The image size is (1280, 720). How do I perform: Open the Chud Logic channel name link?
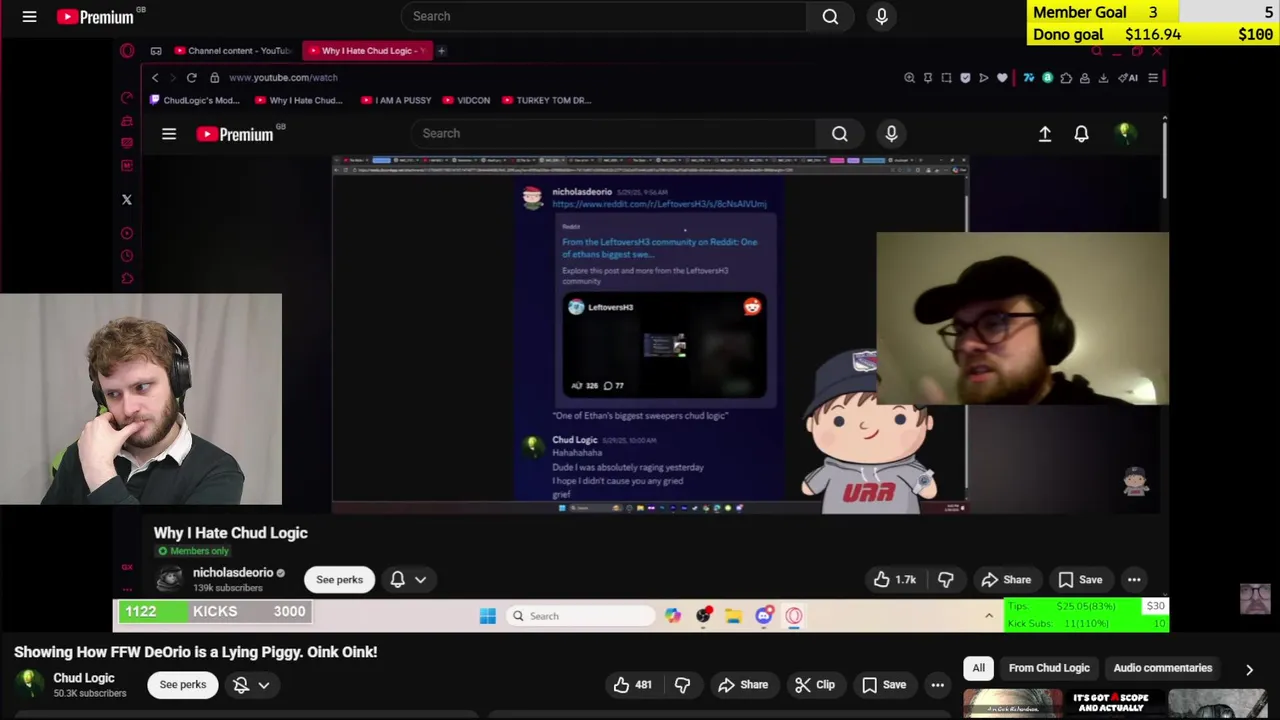(x=84, y=678)
